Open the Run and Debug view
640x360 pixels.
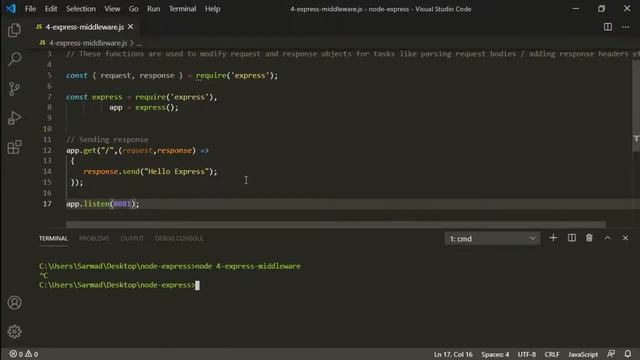pyautogui.click(x=14, y=118)
